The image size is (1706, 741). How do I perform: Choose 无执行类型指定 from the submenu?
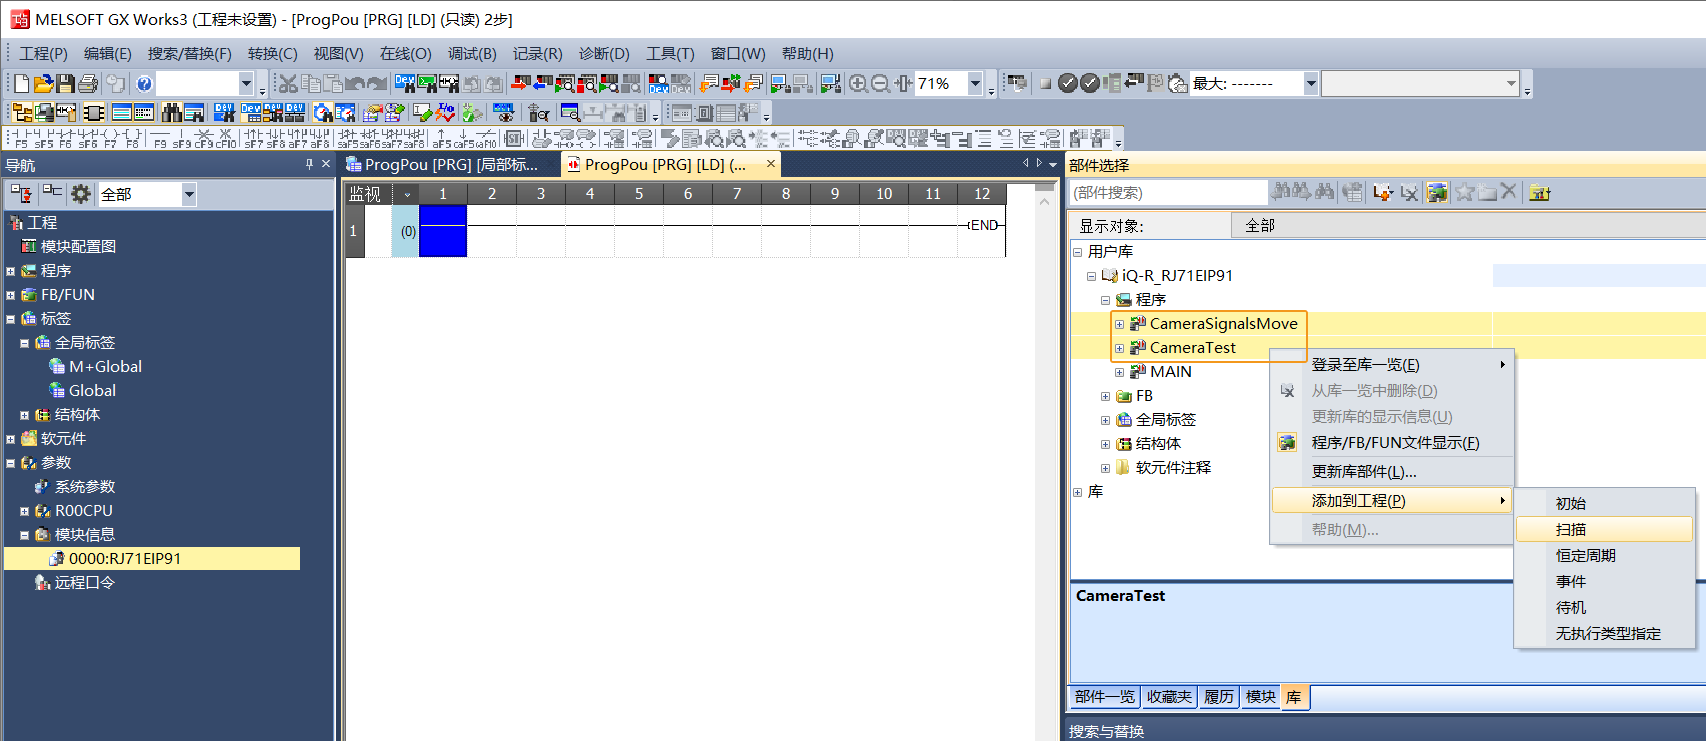pyautogui.click(x=1604, y=634)
